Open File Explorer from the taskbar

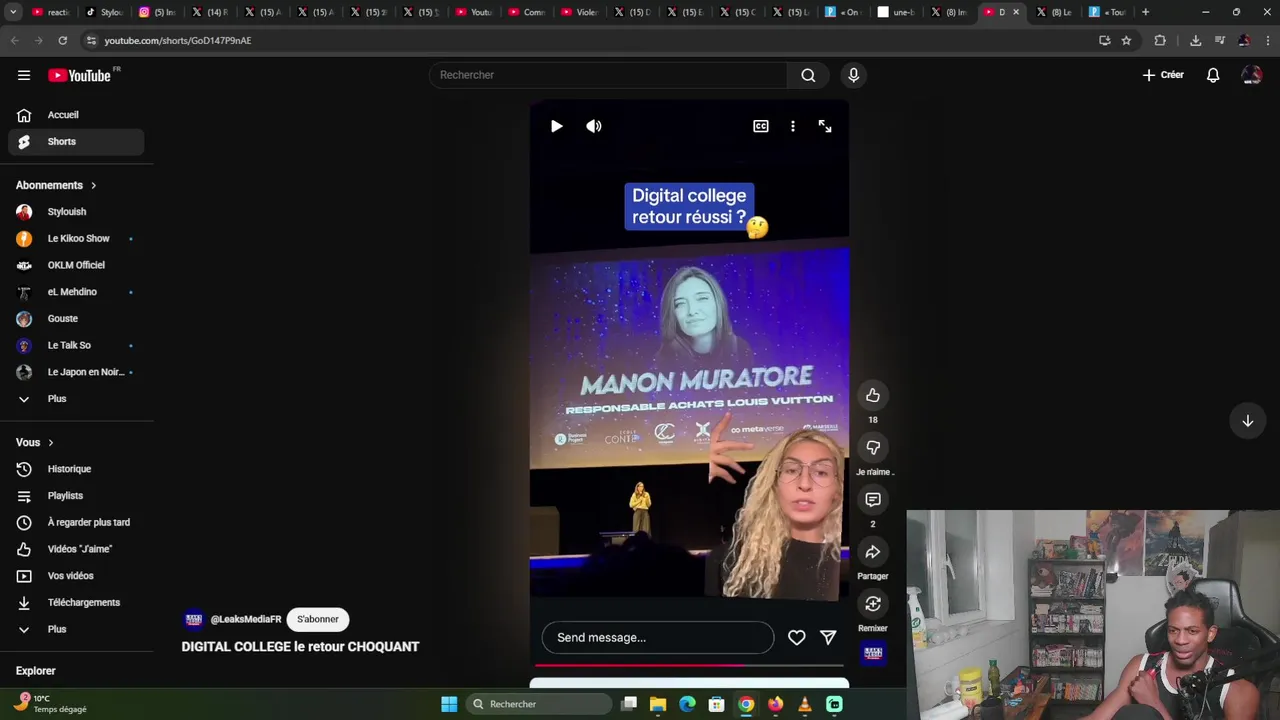[x=658, y=704]
